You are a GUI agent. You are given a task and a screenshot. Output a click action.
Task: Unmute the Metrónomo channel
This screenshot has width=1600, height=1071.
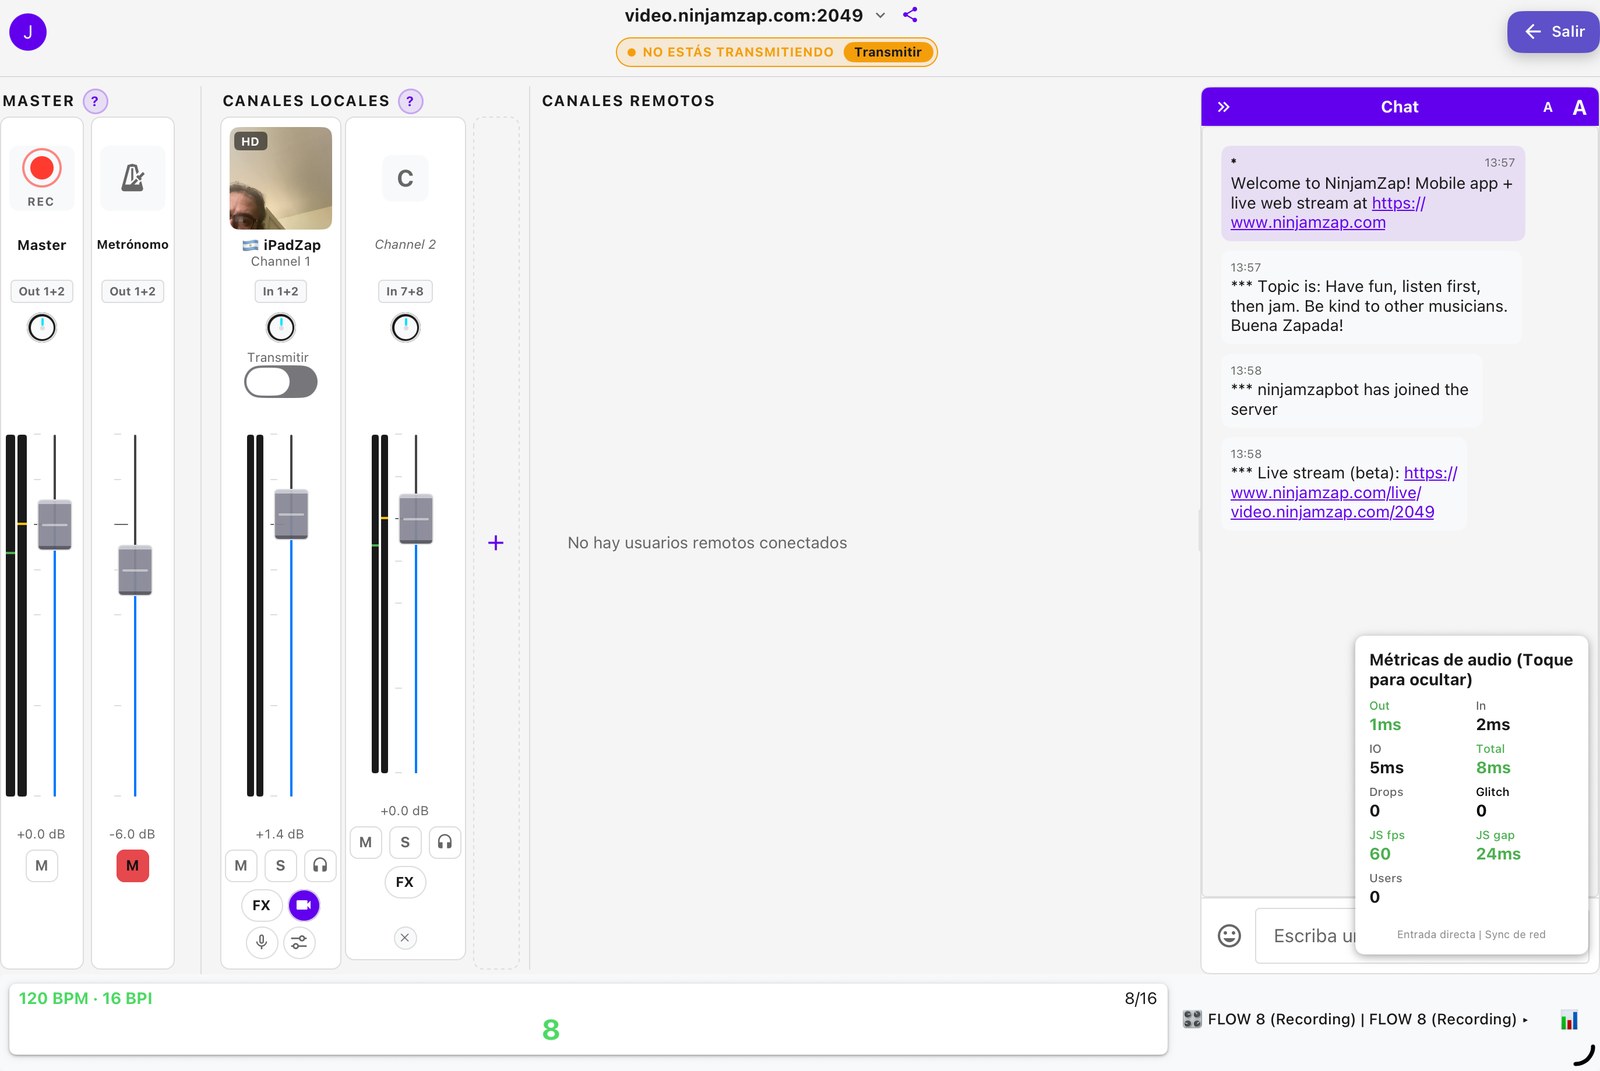click(x=133, y=866)
